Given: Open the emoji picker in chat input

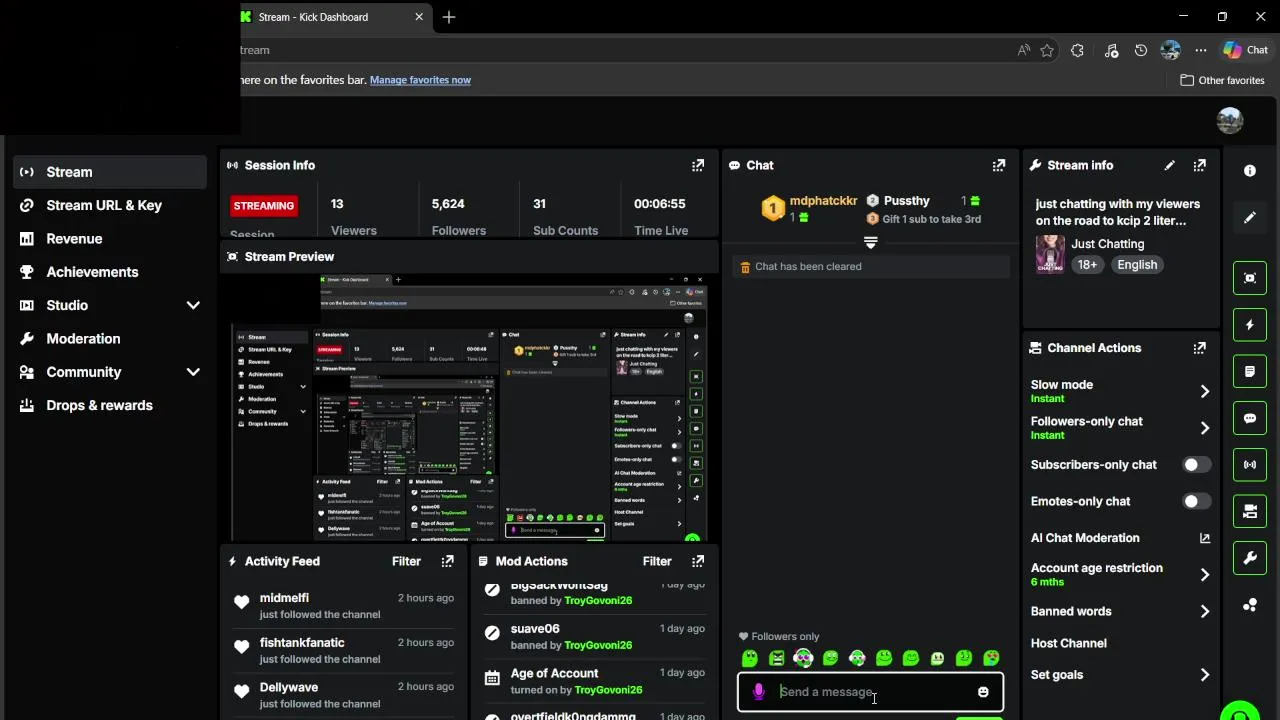Looking at the screenshot, I should (x=983, y=692).
